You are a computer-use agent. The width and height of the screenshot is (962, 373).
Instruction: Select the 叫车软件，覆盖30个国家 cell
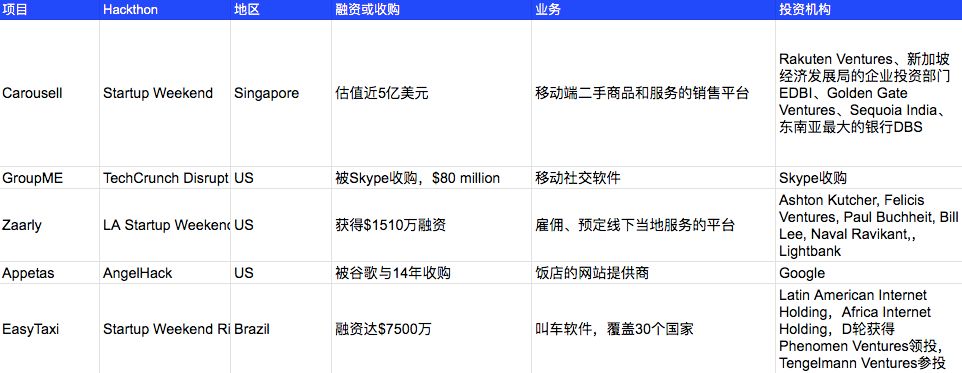click(x=653, y=329)
